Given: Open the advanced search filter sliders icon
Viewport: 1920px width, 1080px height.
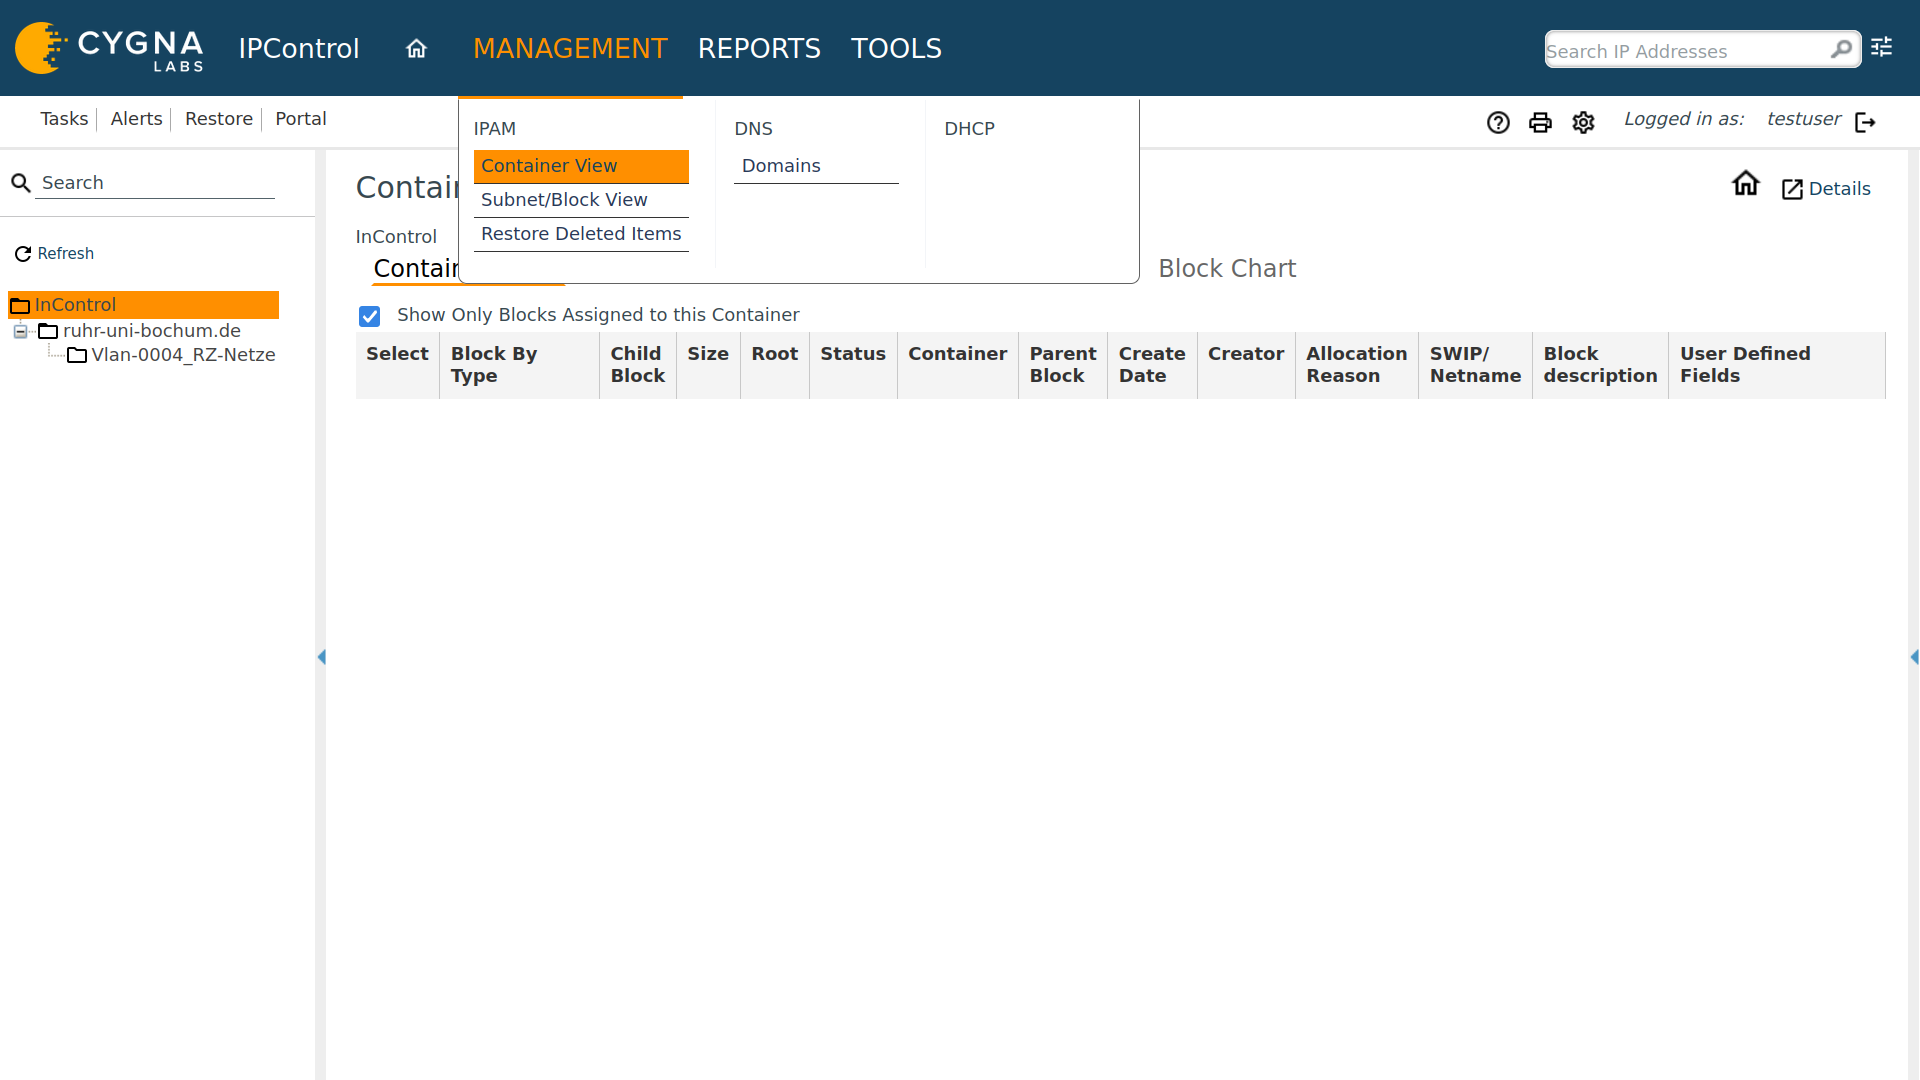Looking at the screenshot, I should click(1882, 47).
